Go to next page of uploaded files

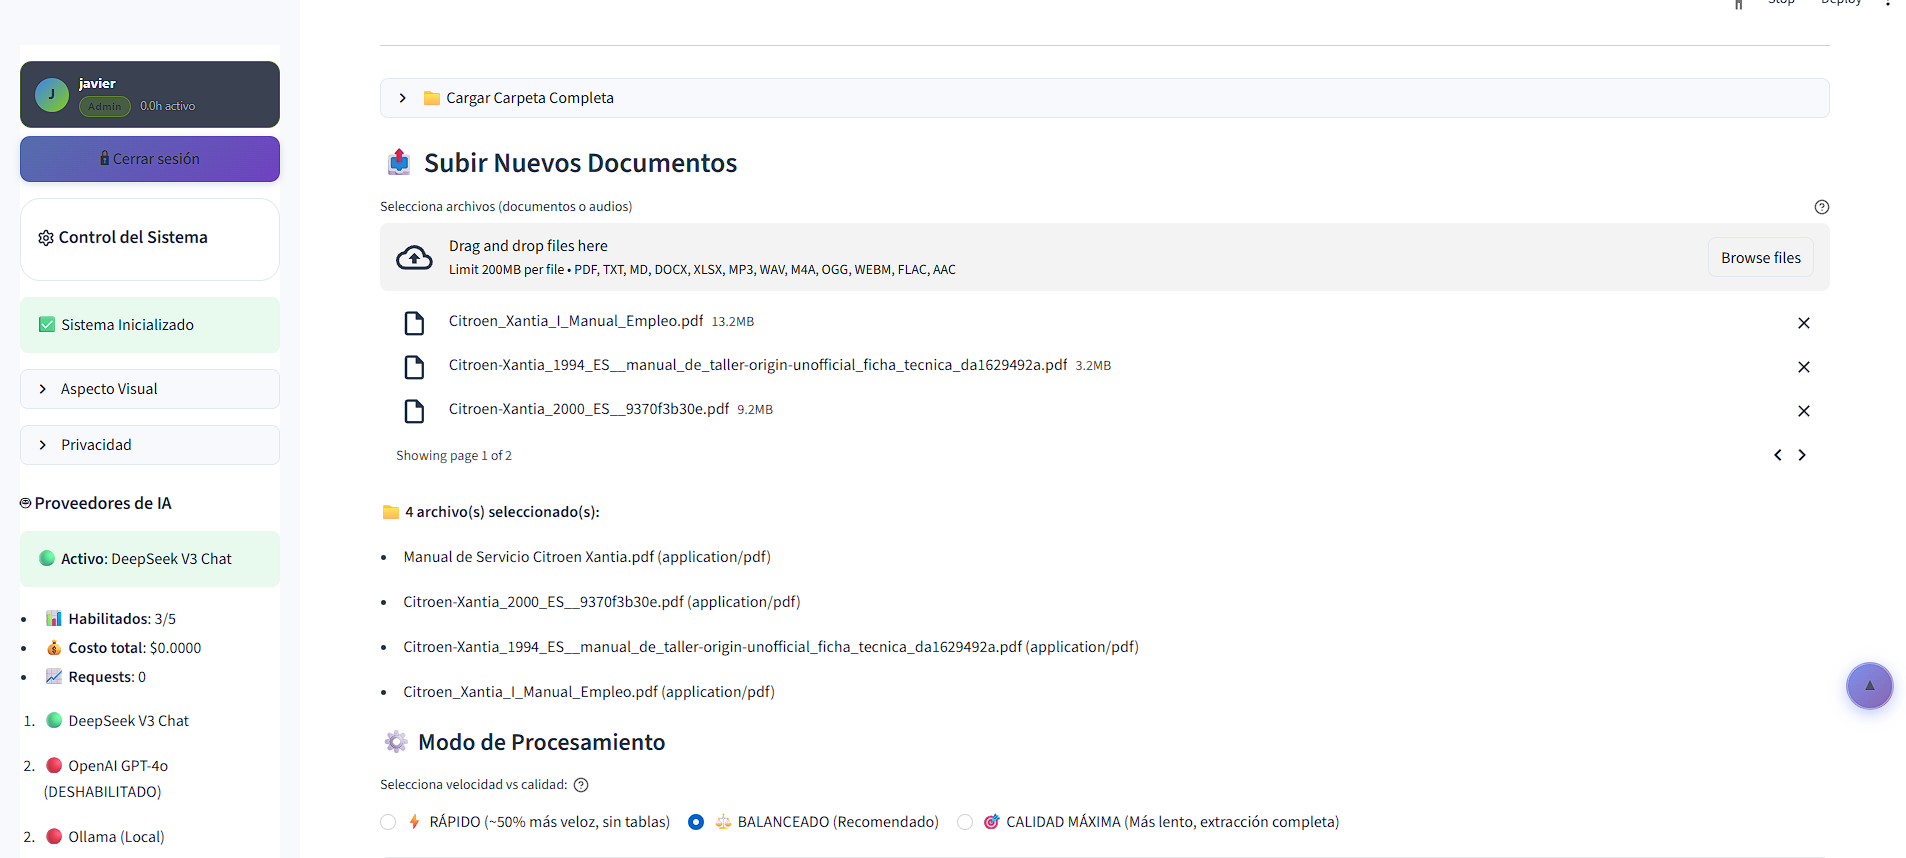[x=1802, y=455]
